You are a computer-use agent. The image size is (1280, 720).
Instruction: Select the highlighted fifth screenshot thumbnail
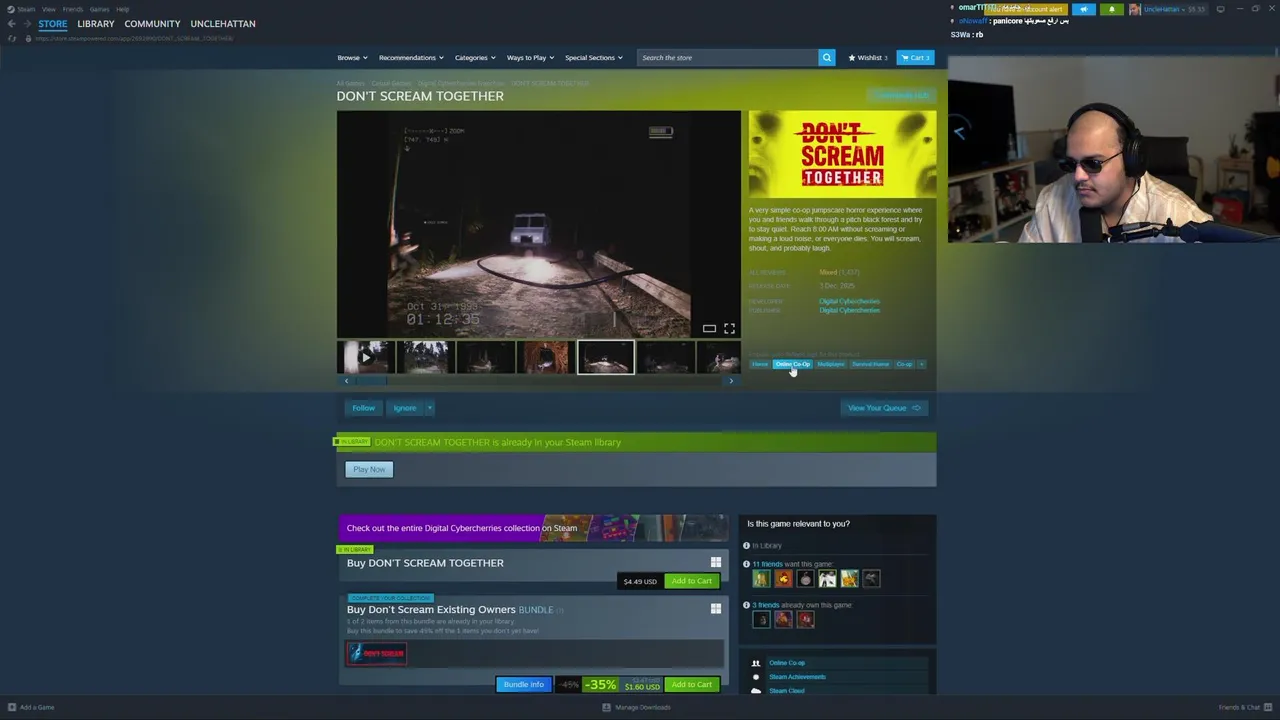point(605,357)
